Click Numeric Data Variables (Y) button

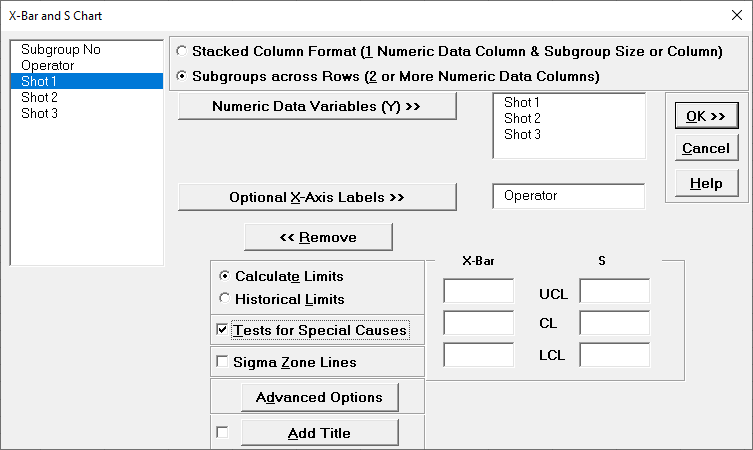pos(317,106)
